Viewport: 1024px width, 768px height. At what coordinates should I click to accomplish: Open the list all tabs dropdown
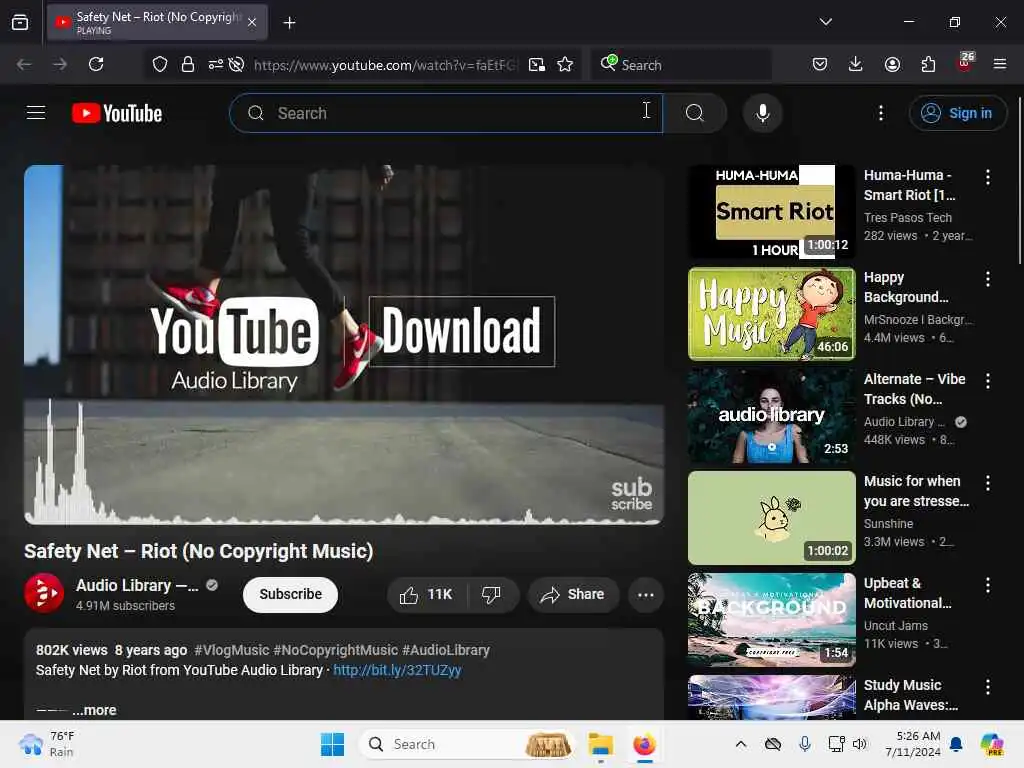click(825, 22)
